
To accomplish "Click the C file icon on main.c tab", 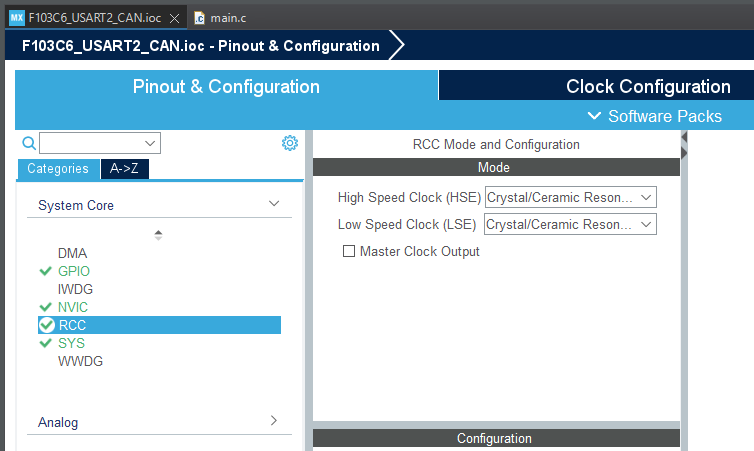I will [199, 18].
